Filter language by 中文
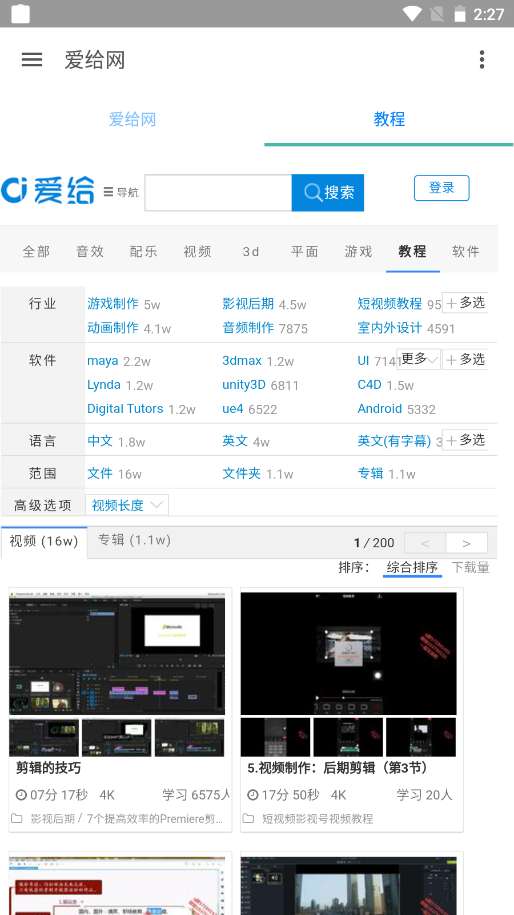The height and width of the screenshot is (915, 514). coord(100,441)
